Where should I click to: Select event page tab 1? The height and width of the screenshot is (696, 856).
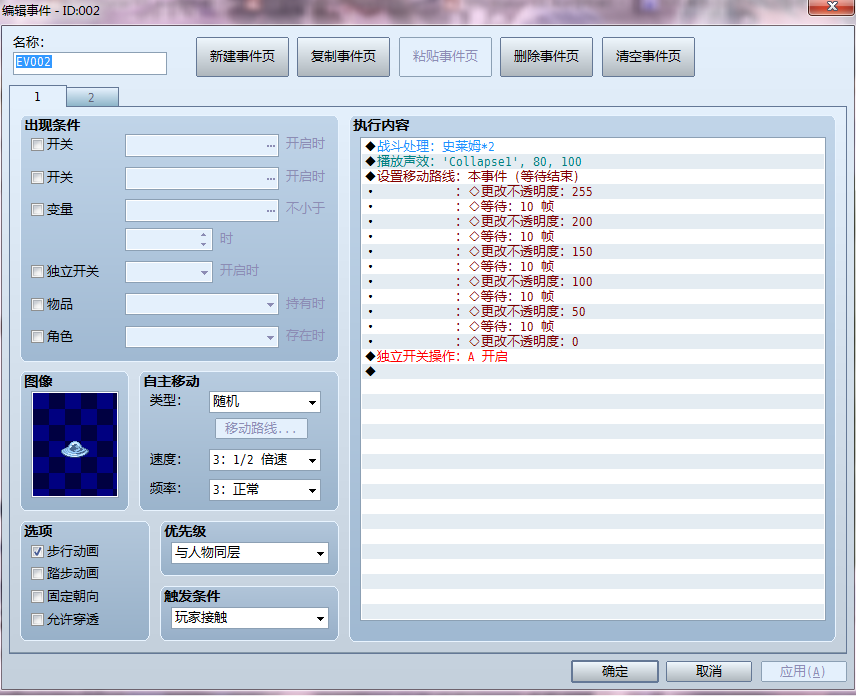coord(38,97)
